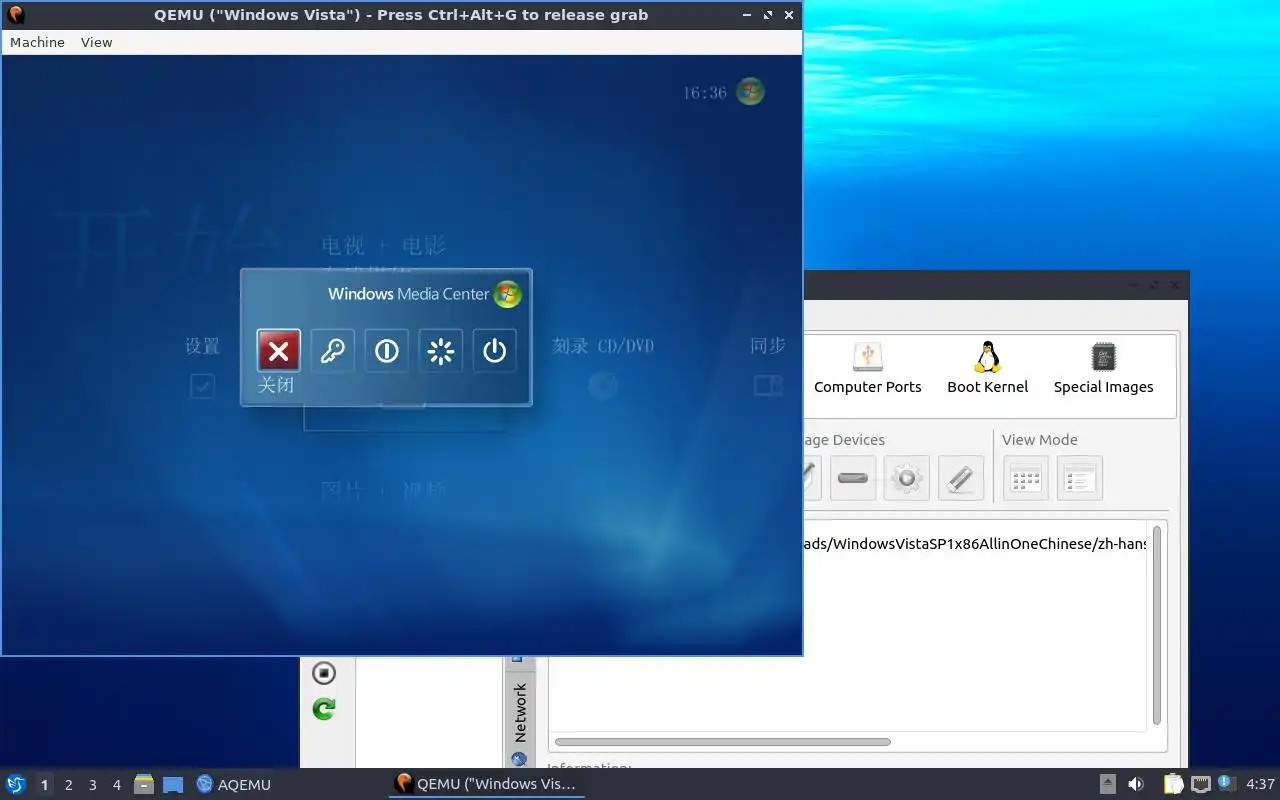This screenshot has width=1280, height=800.
Task: Switch View Mode to details list
Action: (x=1080, y=478)
